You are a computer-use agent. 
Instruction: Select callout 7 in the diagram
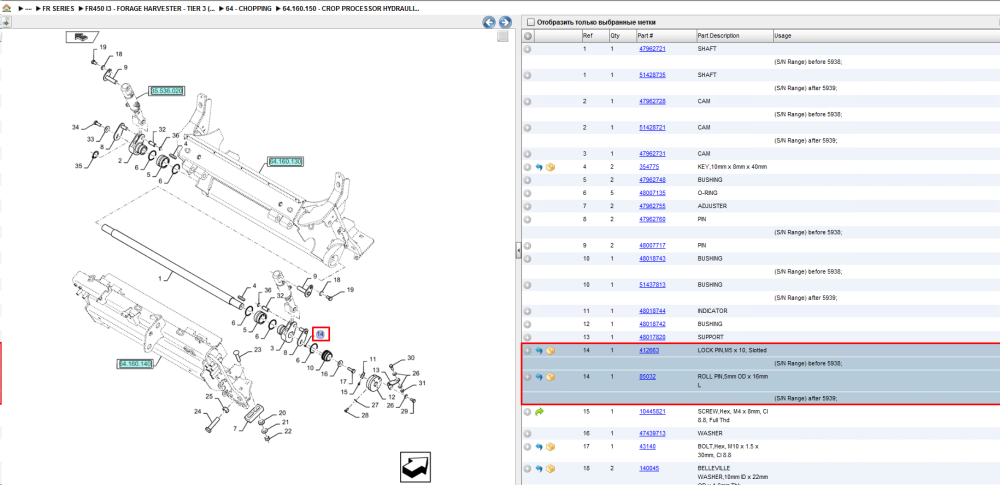[x=237, y=429]
